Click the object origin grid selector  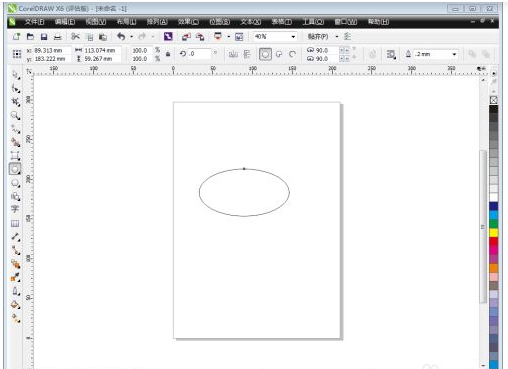pos(17,54)
